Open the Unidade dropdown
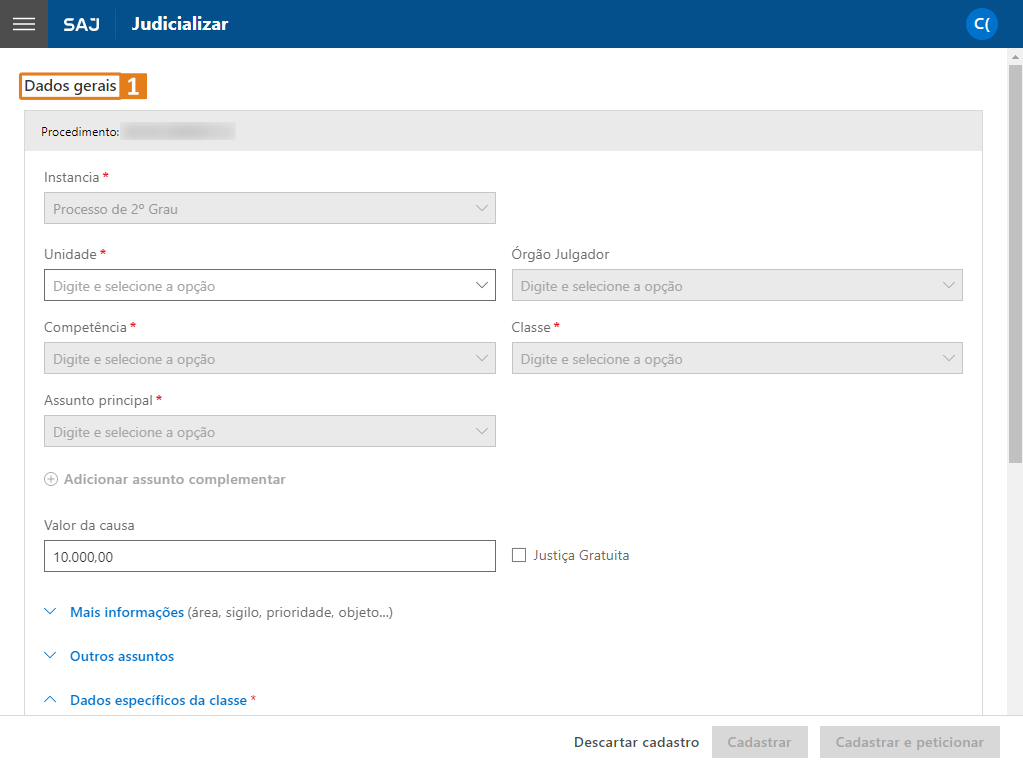The width and height of the screenshot is (1023, 767). coord(269,285)
